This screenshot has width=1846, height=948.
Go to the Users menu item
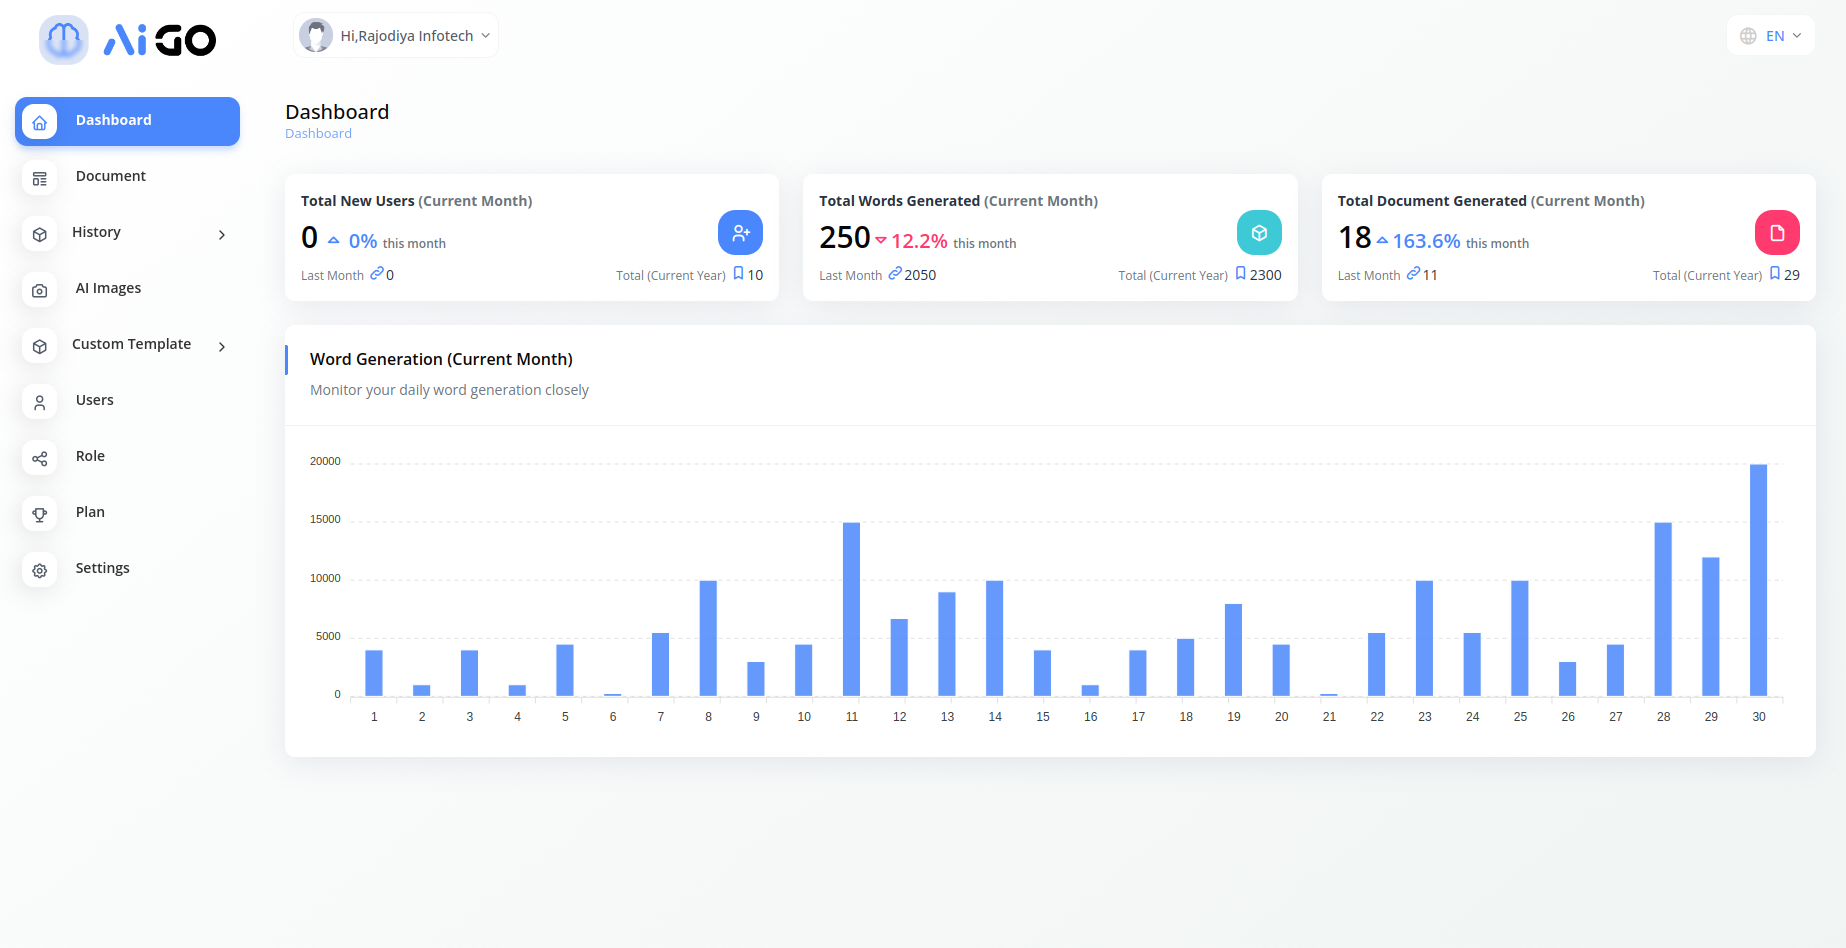point(94,400)
